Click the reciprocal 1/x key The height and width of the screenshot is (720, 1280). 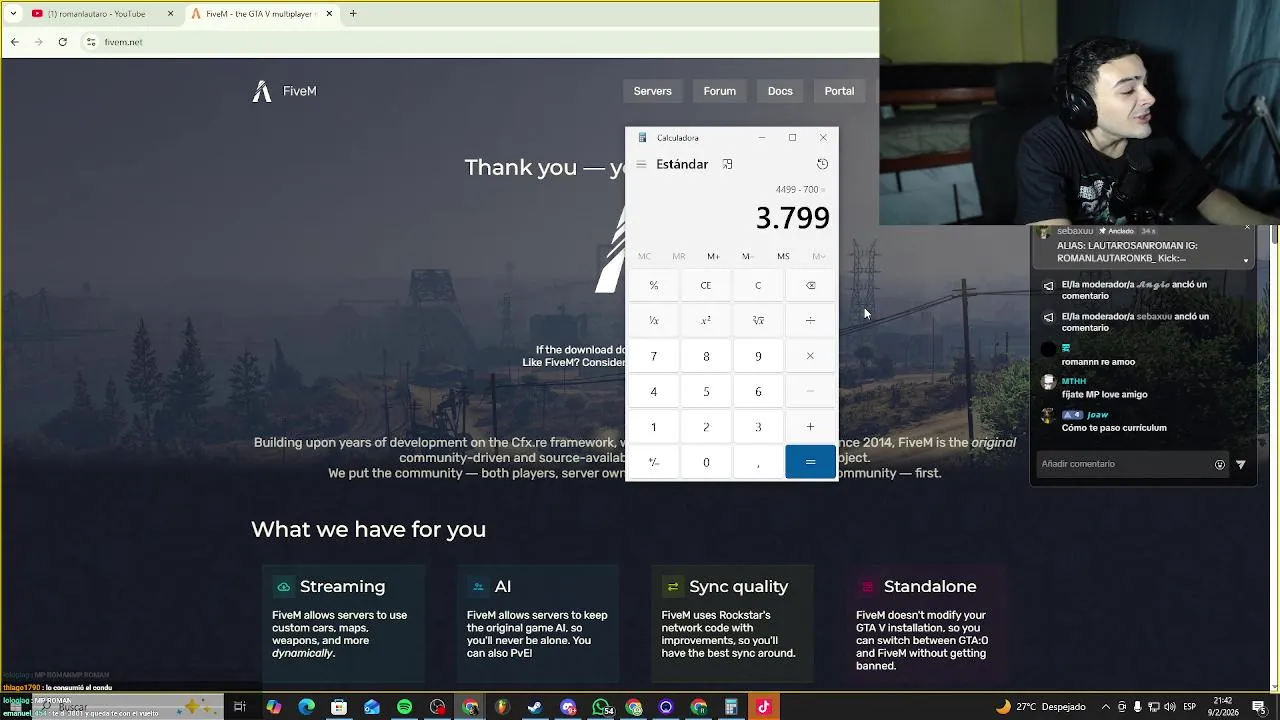pyautogui.click(x=653, y=320)
